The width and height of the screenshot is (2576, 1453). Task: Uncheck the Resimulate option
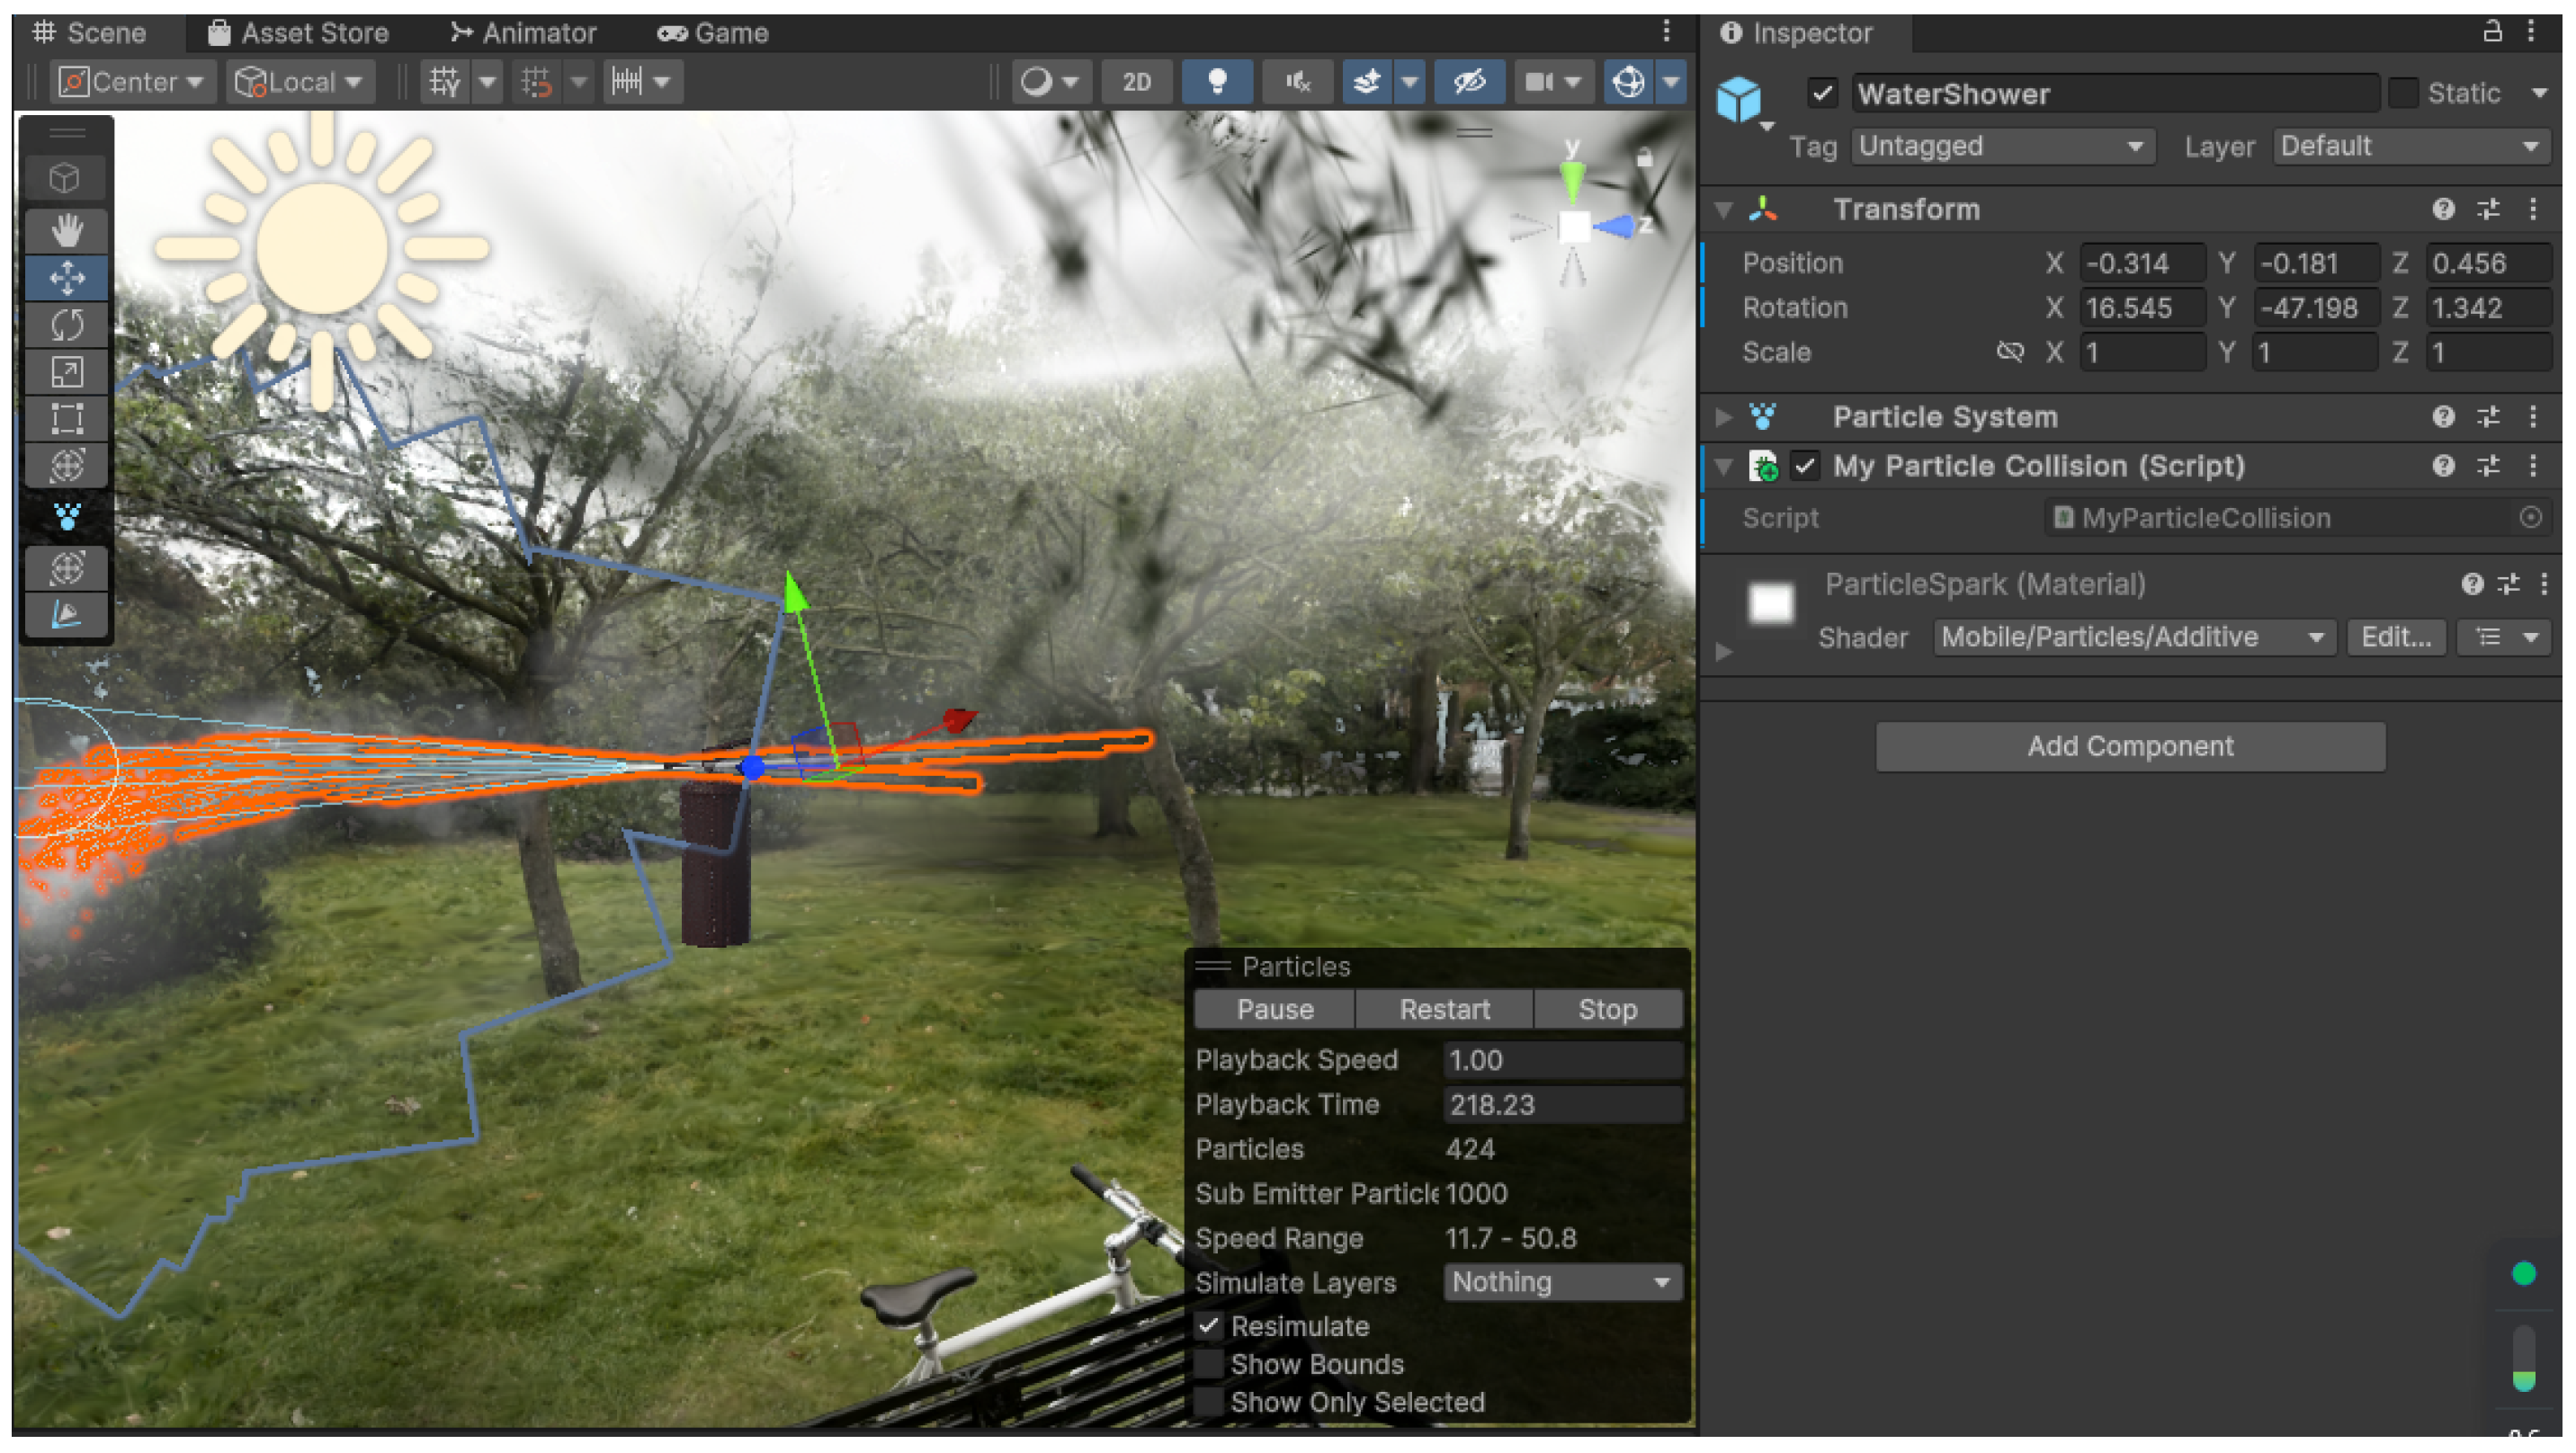pos(1208,1326)
